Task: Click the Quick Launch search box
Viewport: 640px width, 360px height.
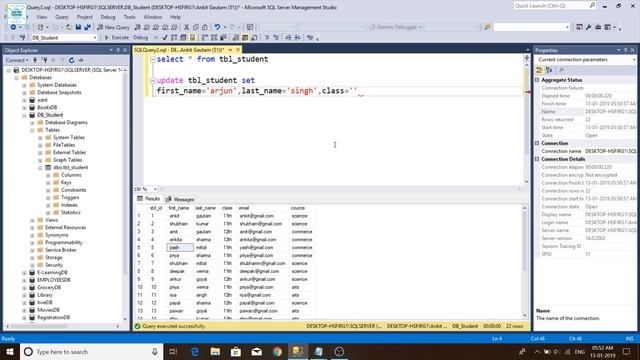Action: [x=555, y=6]
